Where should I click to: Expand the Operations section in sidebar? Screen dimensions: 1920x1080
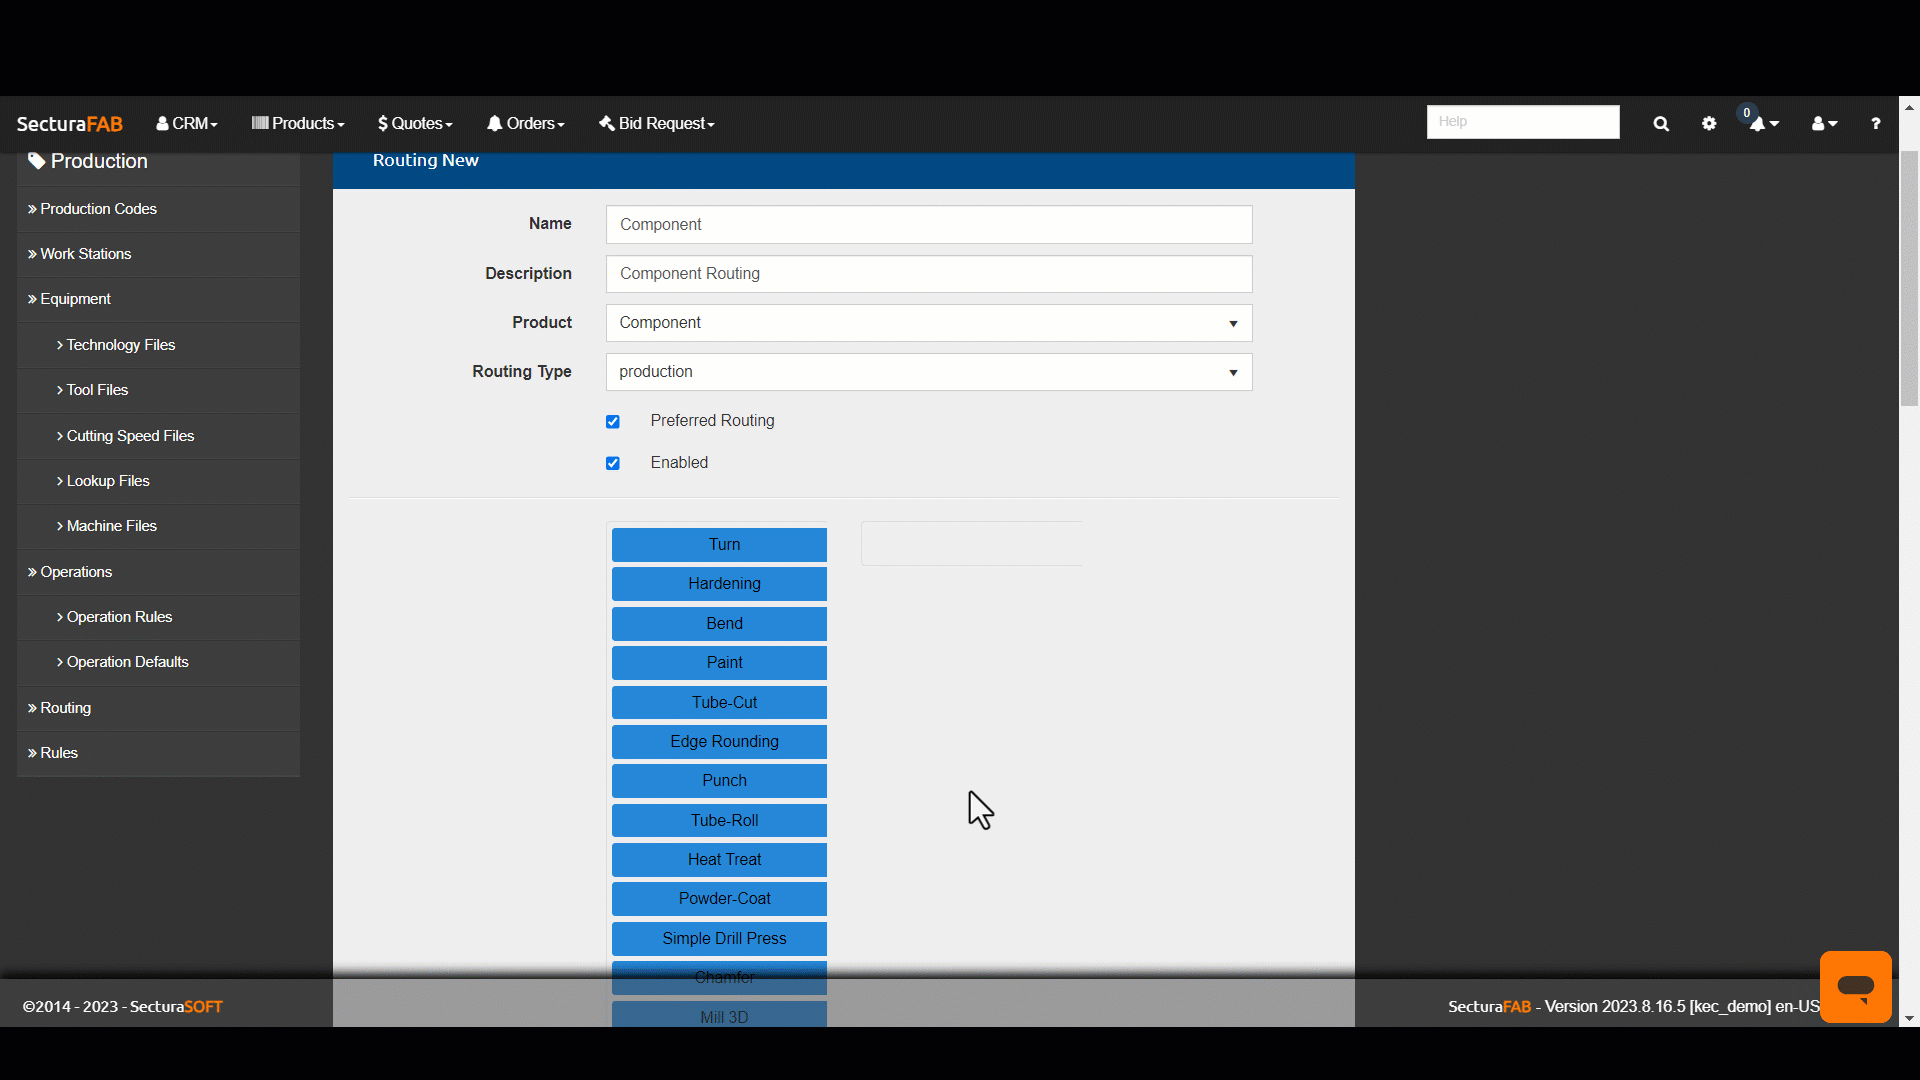click(x=75, y=571)
